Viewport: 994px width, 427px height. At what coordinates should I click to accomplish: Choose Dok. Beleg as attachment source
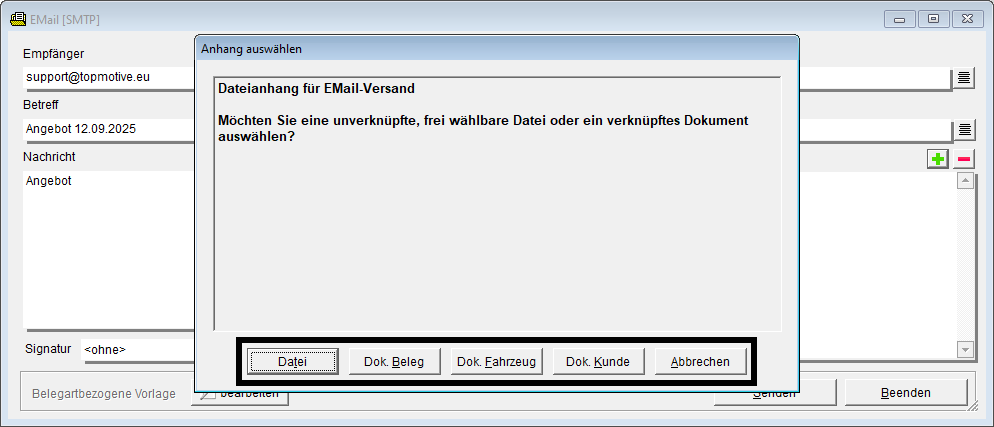394,362
